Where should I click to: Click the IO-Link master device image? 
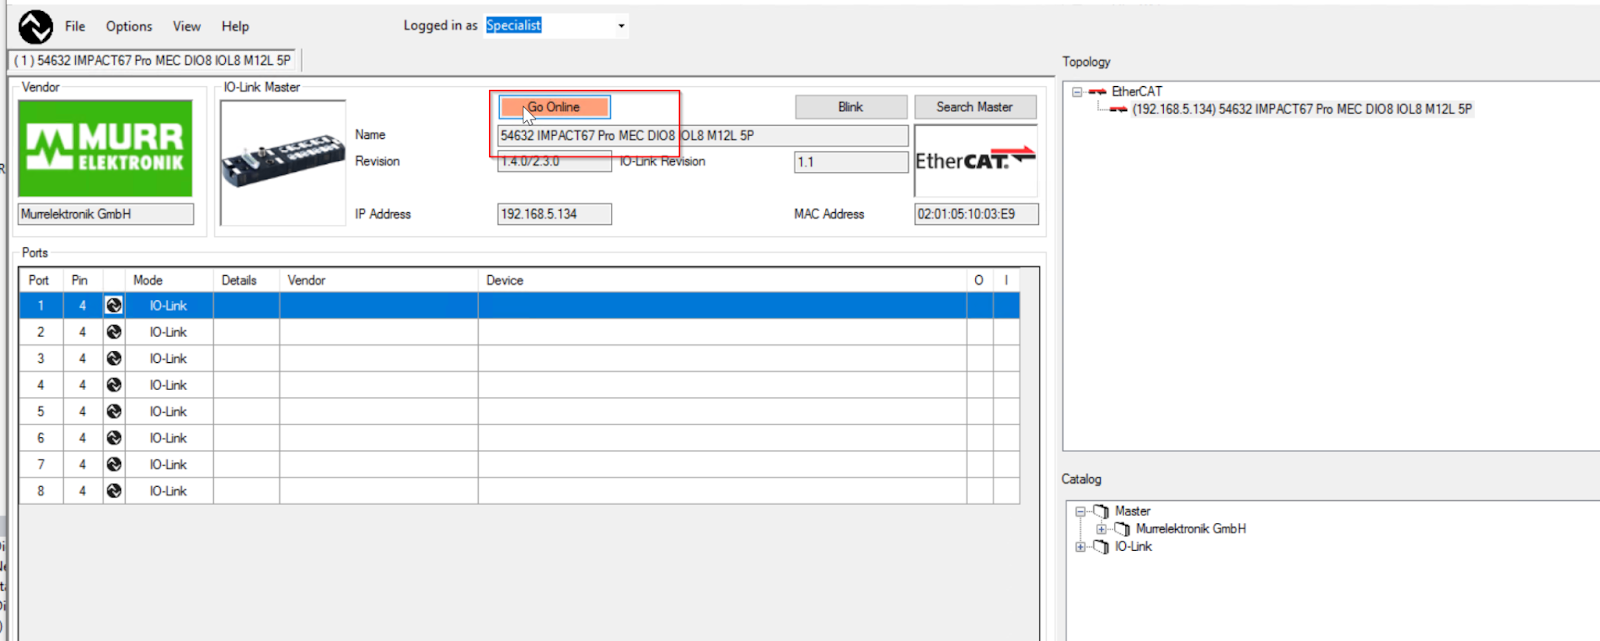(x=283, y=162)
